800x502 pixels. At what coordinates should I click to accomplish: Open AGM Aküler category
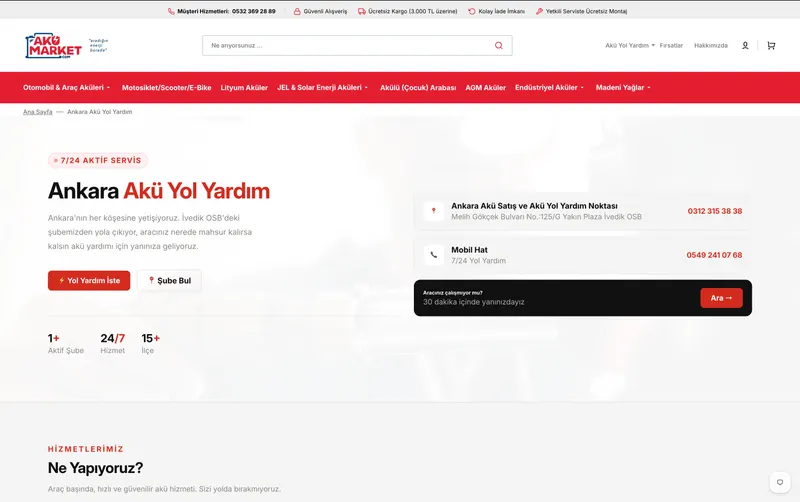click(485, 88)
